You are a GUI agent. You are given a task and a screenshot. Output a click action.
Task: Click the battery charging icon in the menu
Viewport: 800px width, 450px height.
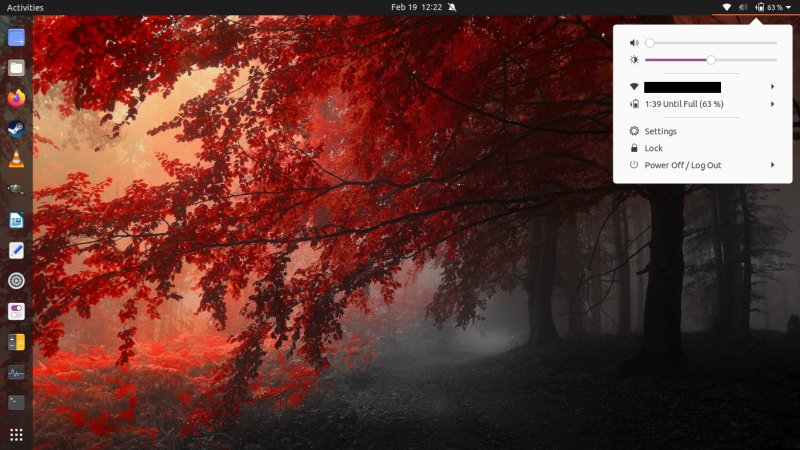point(634,104)
